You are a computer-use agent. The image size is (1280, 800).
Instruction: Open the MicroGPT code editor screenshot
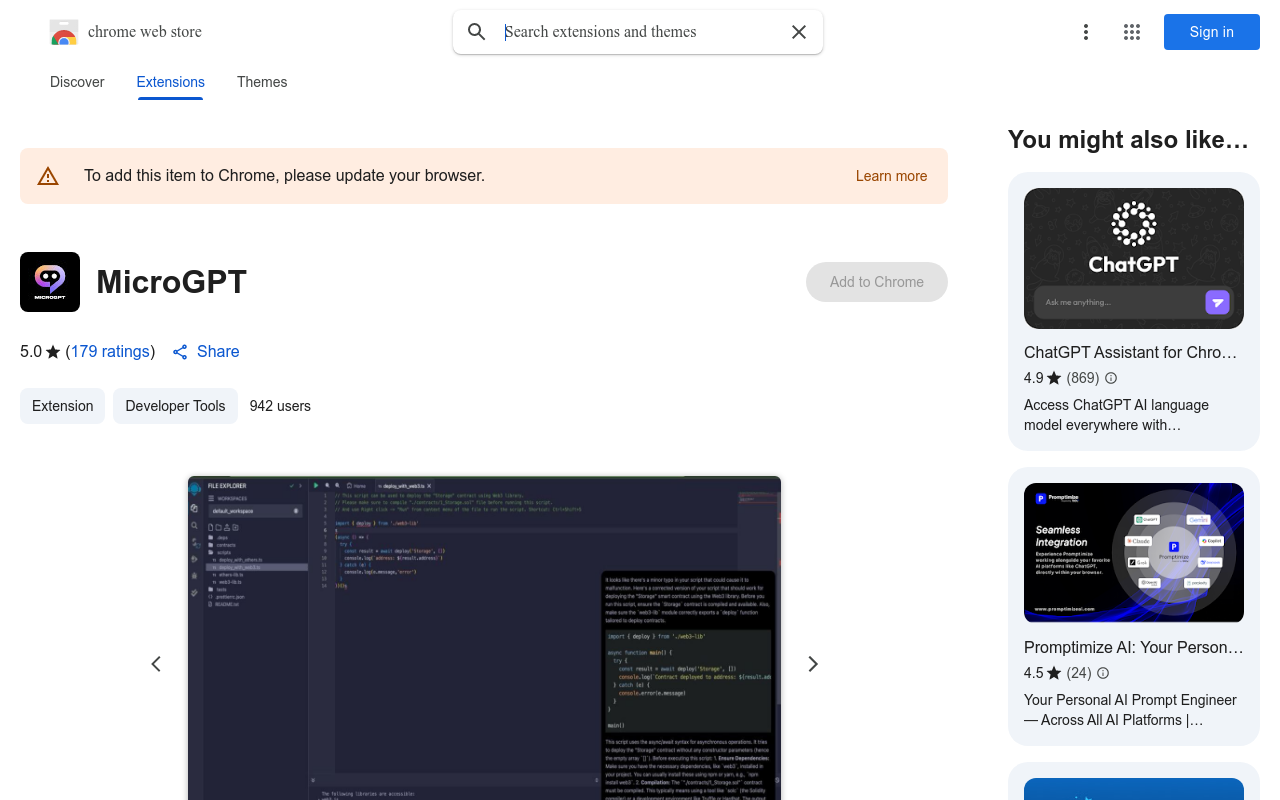(484, 638)
